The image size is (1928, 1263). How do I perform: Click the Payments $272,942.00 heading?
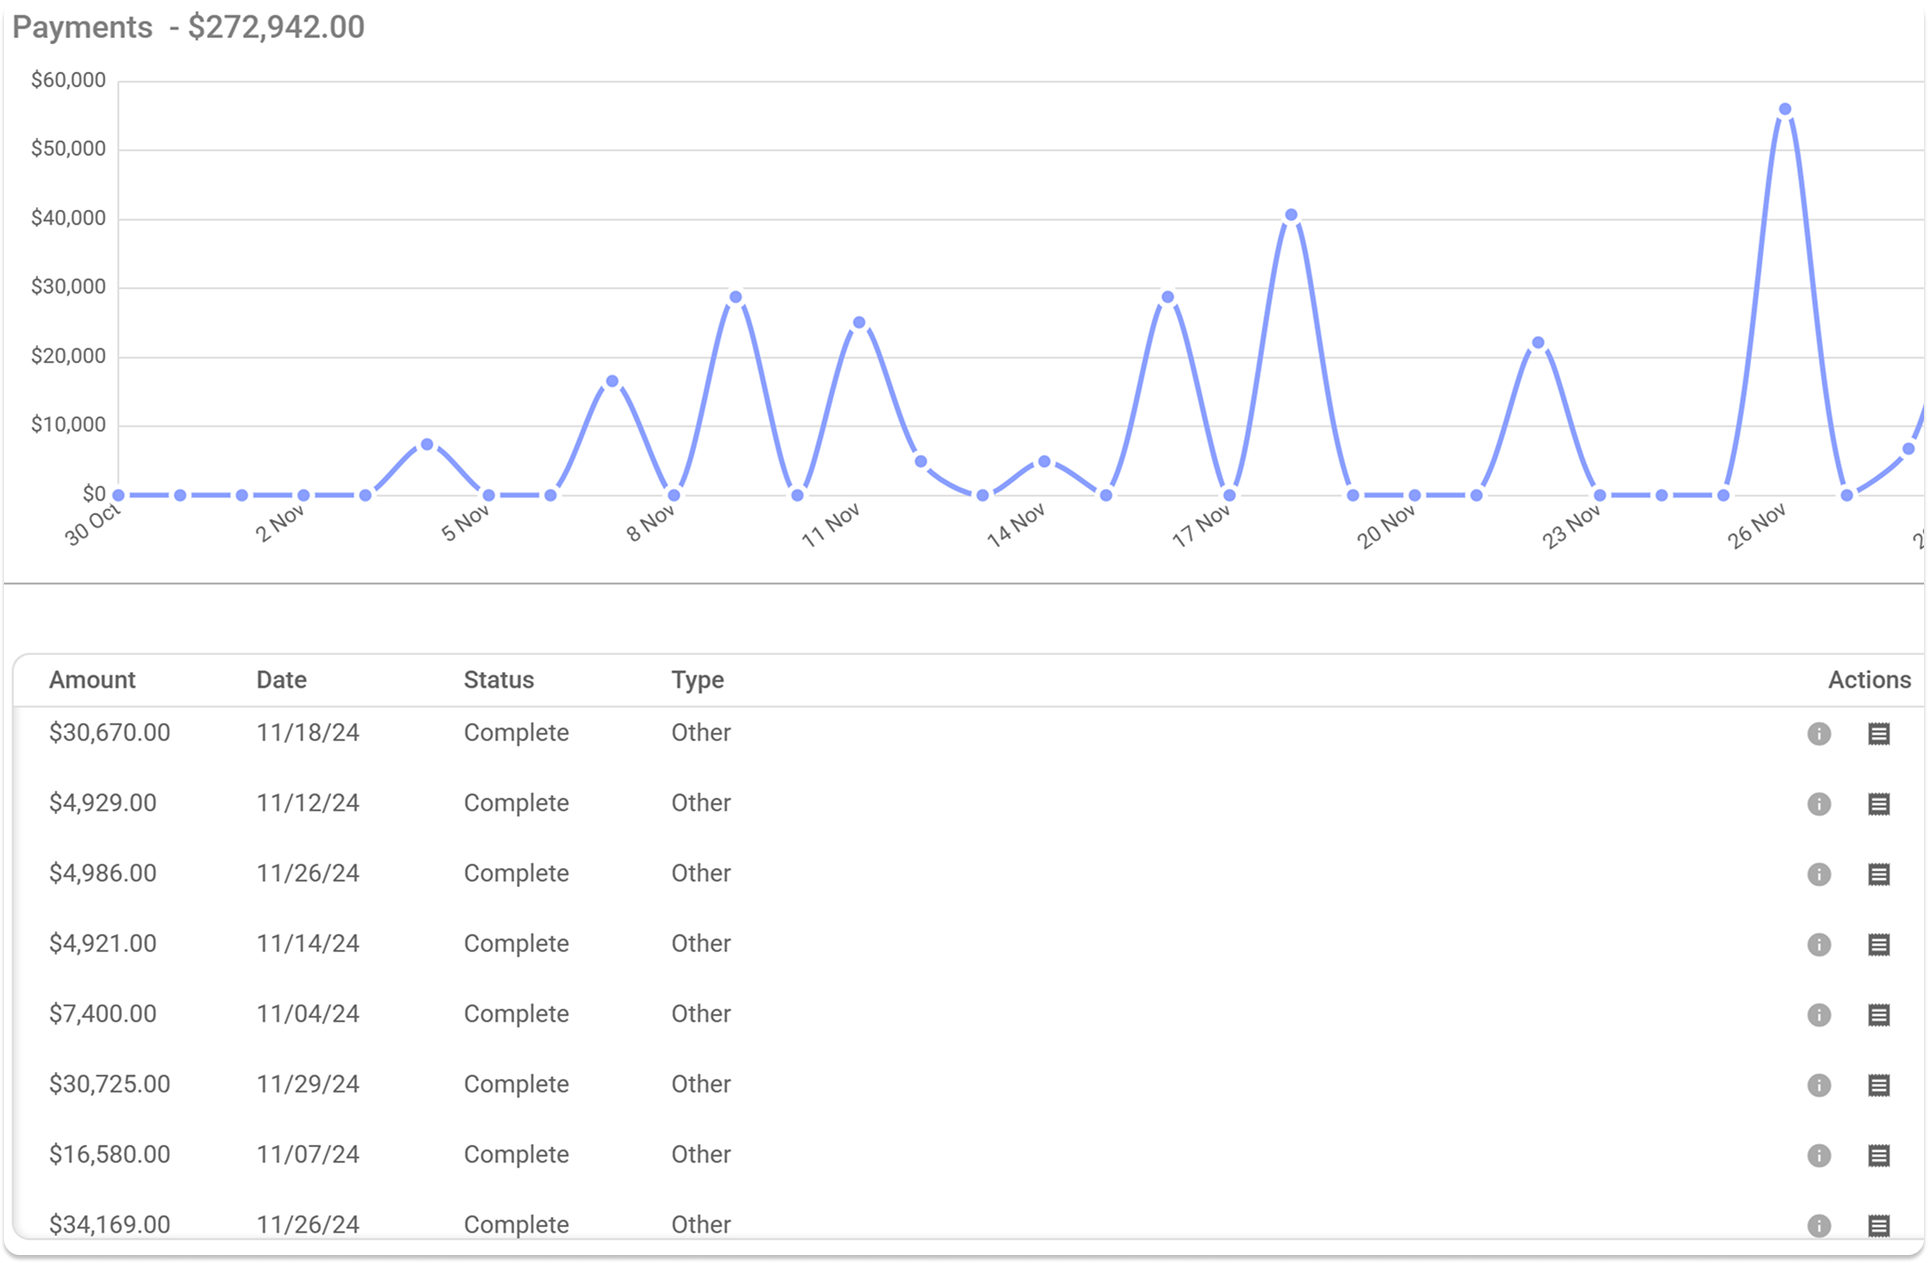point(188,27)
